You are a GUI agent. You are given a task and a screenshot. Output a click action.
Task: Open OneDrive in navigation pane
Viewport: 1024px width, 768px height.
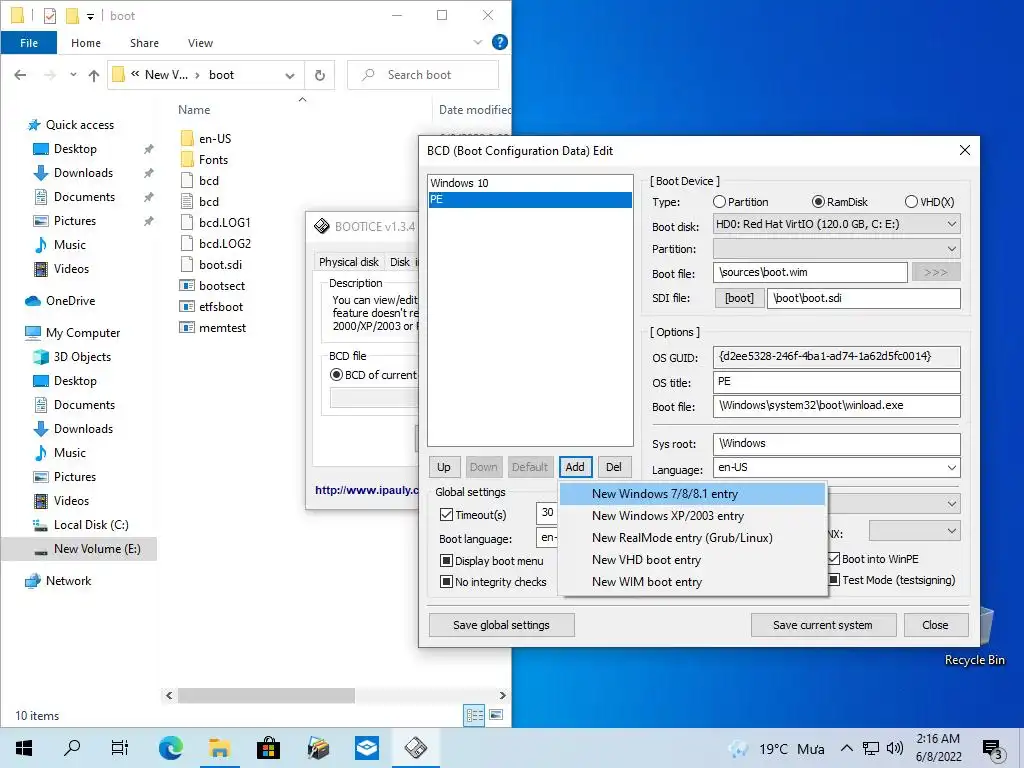70,300
